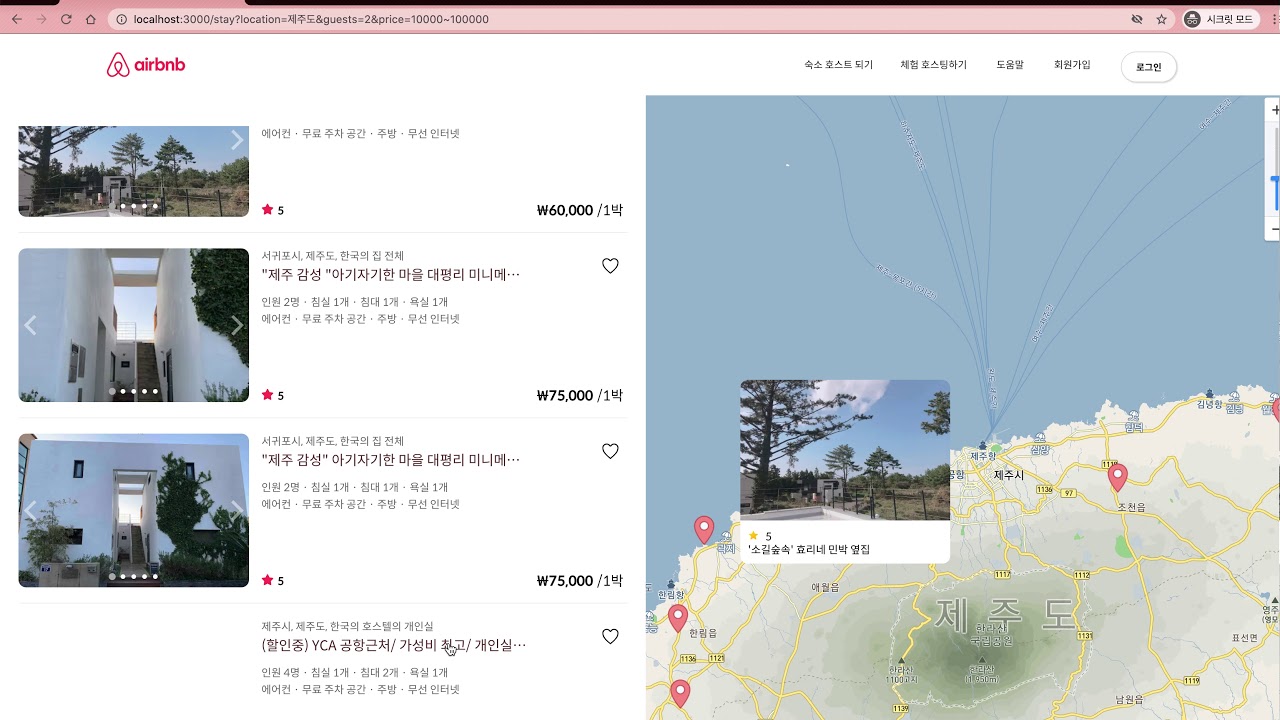The height and width of the screenshot is (720, 1280).
Task: Open map popup photo of pine trees
Action: [x=845, y=450]
